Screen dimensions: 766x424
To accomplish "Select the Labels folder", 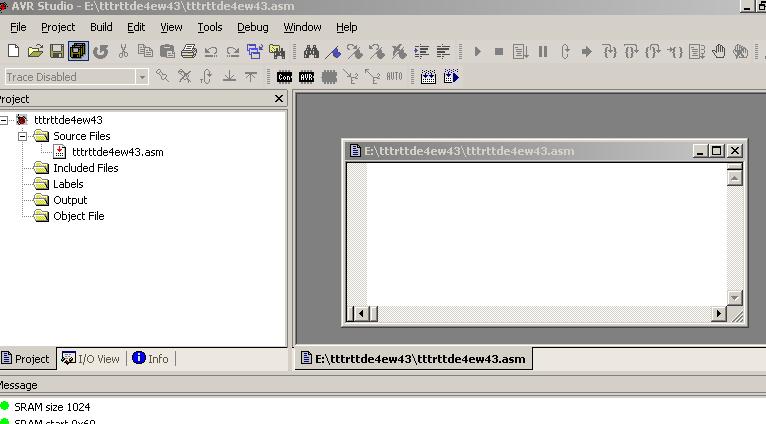I will [68, 184].
